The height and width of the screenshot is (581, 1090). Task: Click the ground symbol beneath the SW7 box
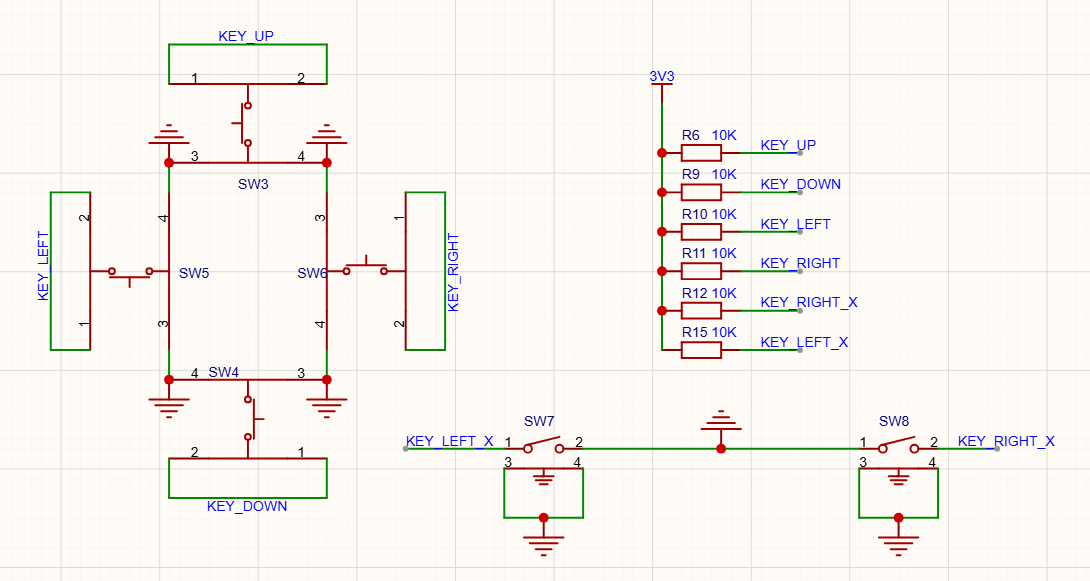tap(544, 544)
